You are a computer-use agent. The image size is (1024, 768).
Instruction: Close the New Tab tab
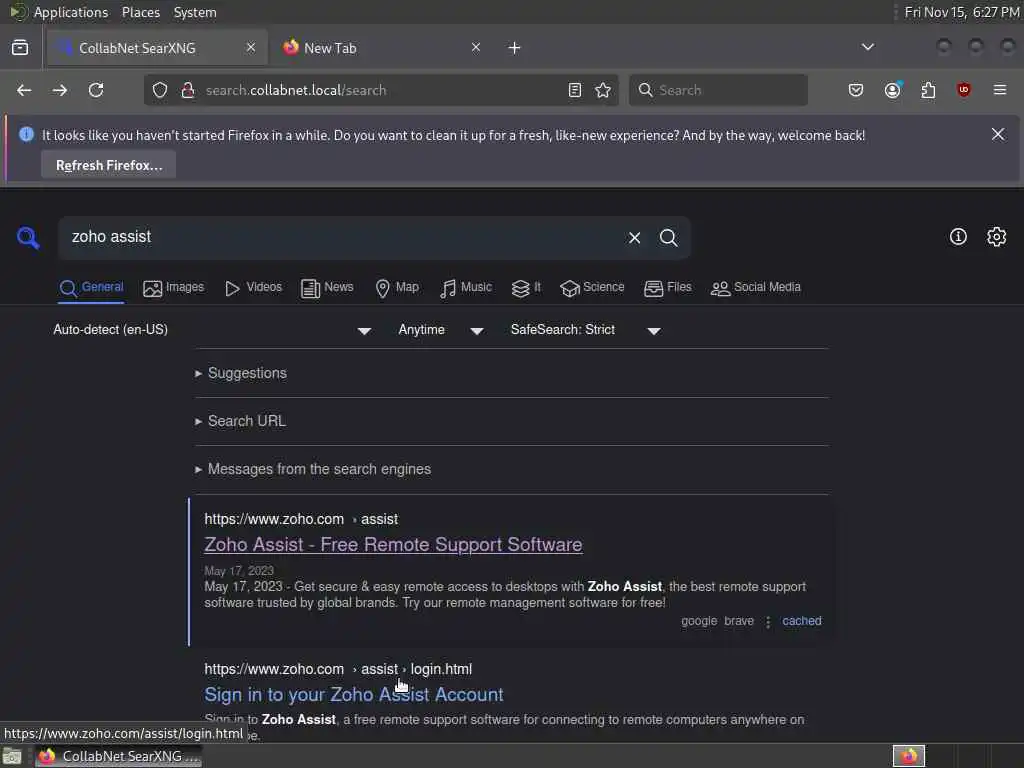(x=476, y=47)
